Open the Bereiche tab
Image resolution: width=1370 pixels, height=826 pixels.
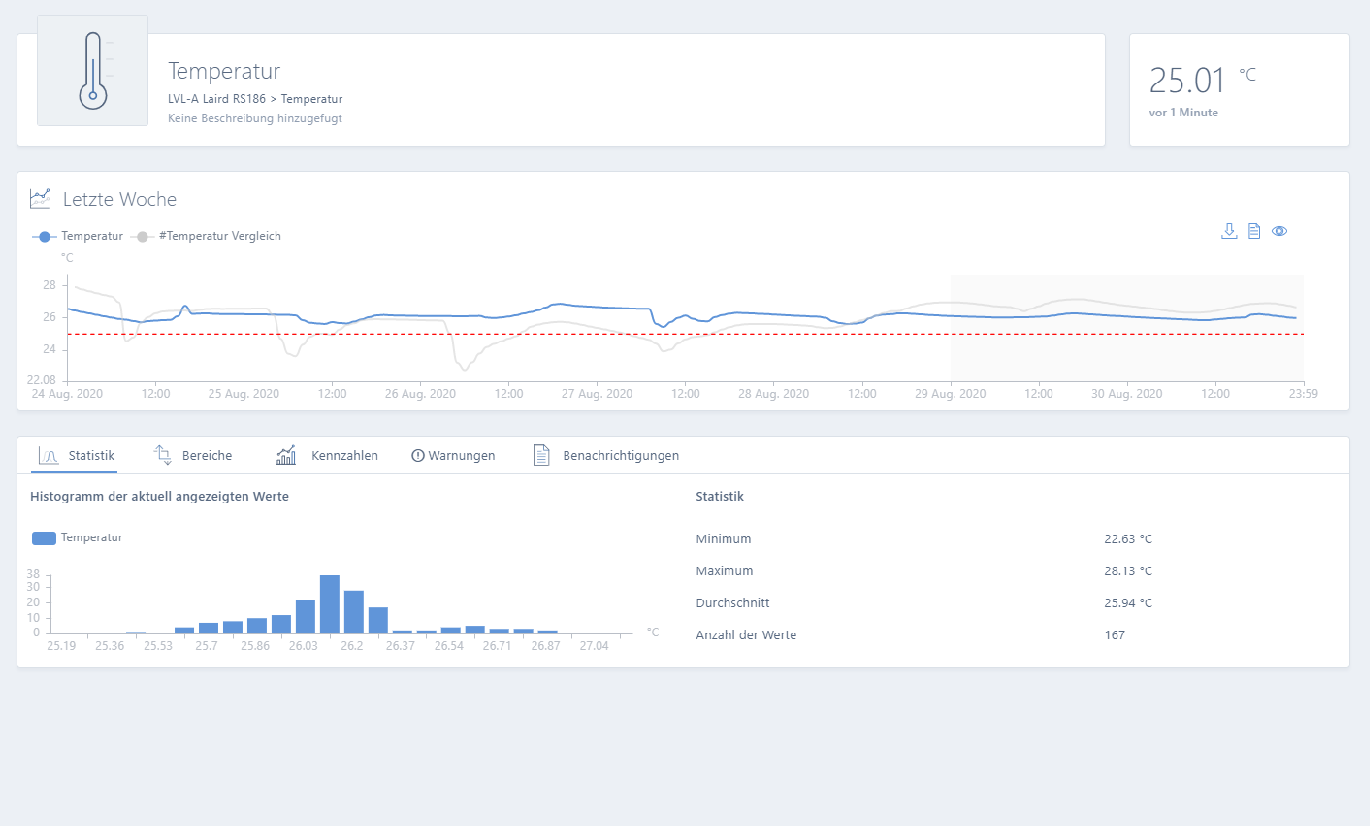[x=207, y=456]
